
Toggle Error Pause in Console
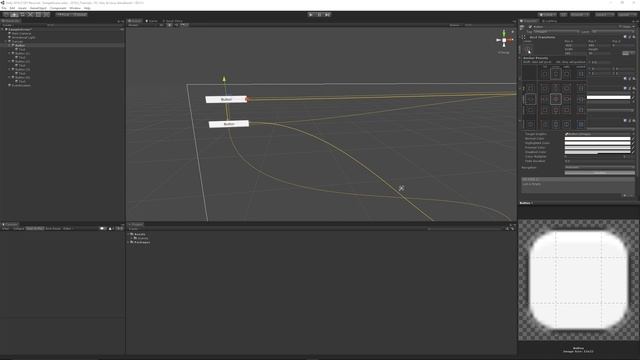pos(53,229)
